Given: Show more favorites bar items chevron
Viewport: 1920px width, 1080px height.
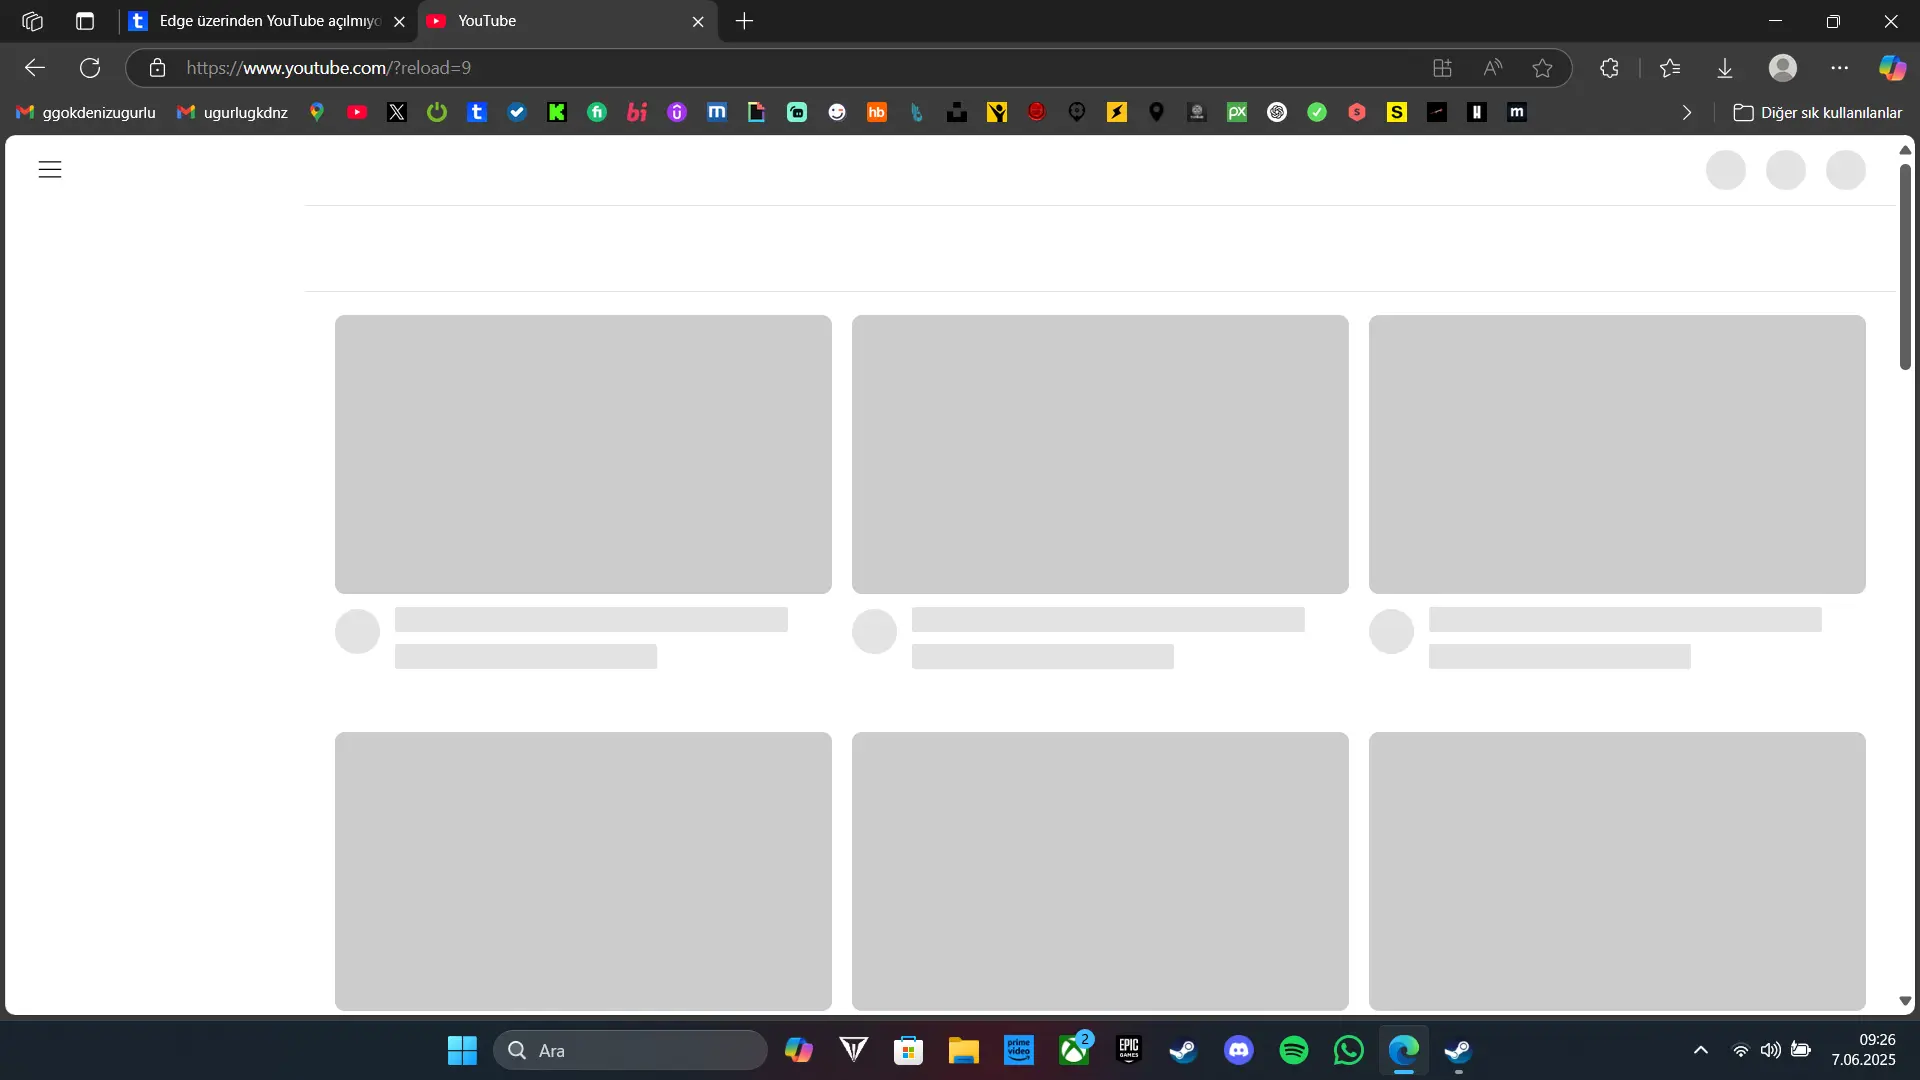Looking at the screenshot, I should click(x=1687, y=112).
